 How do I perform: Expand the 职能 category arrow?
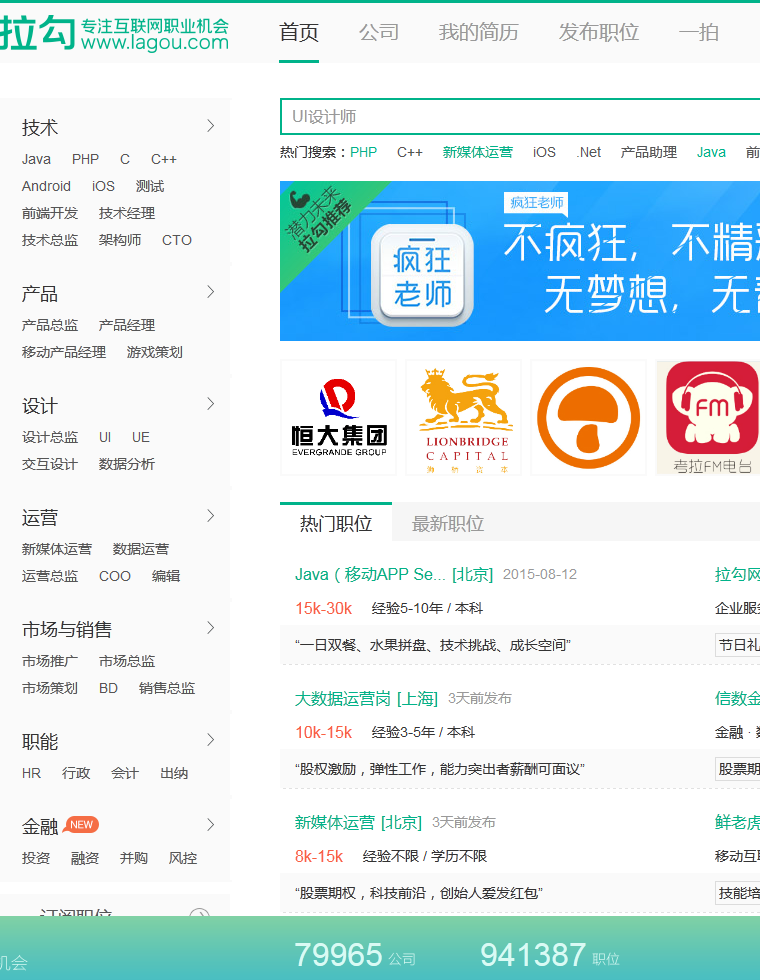(211, 739)
